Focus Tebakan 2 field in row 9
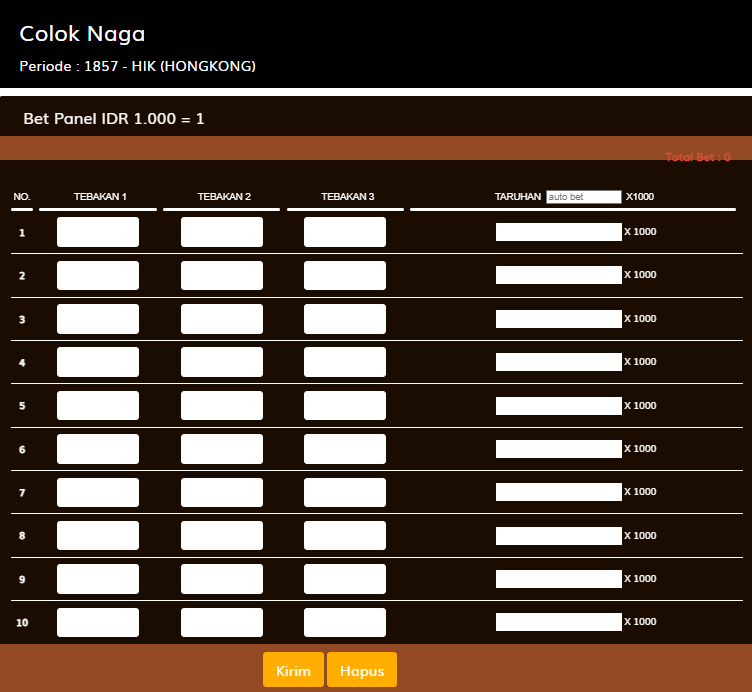The height and width of the screenshot is (692, 752). 222,579
